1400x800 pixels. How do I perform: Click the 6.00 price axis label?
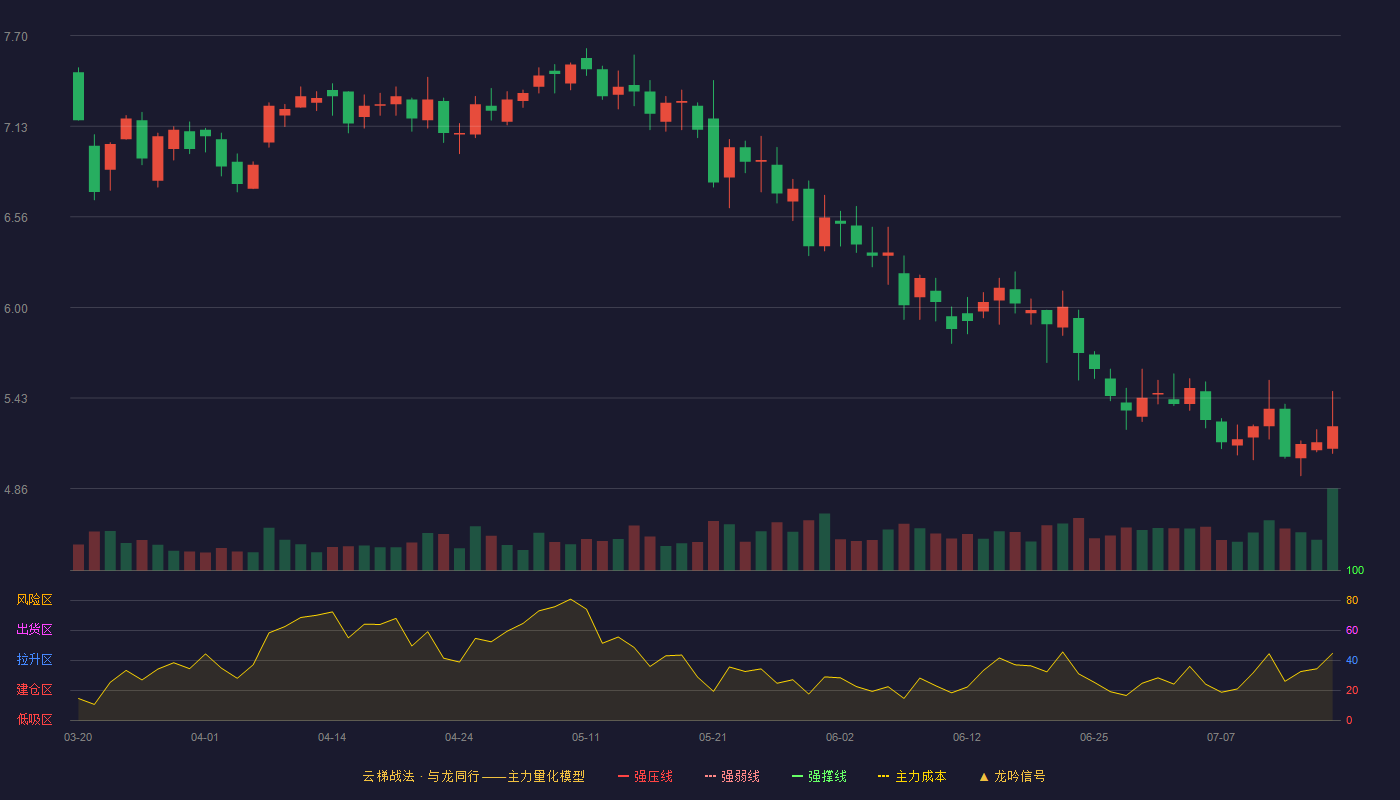16,309
